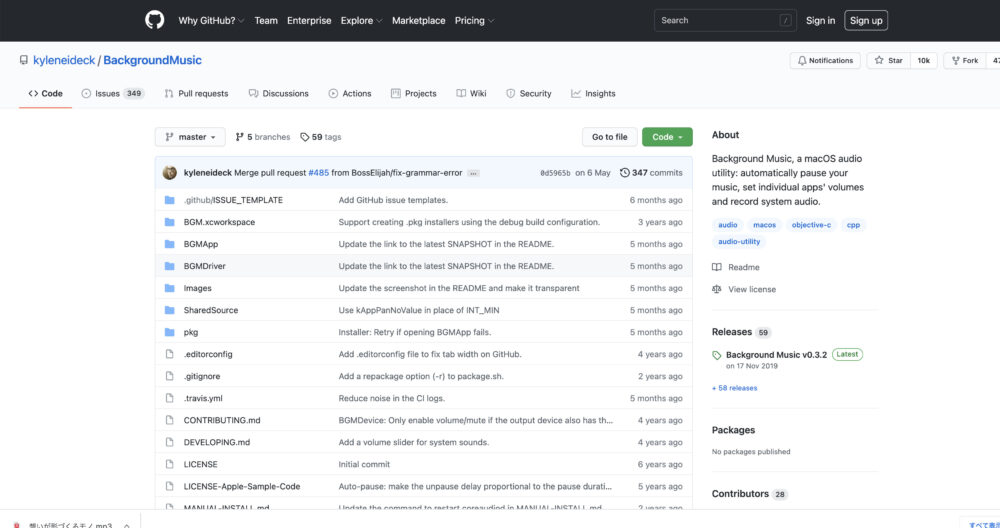This screenshot has height=528, width=1000.
Task: Click the .travis.yml file icon
Action: [x=170, y=398]
